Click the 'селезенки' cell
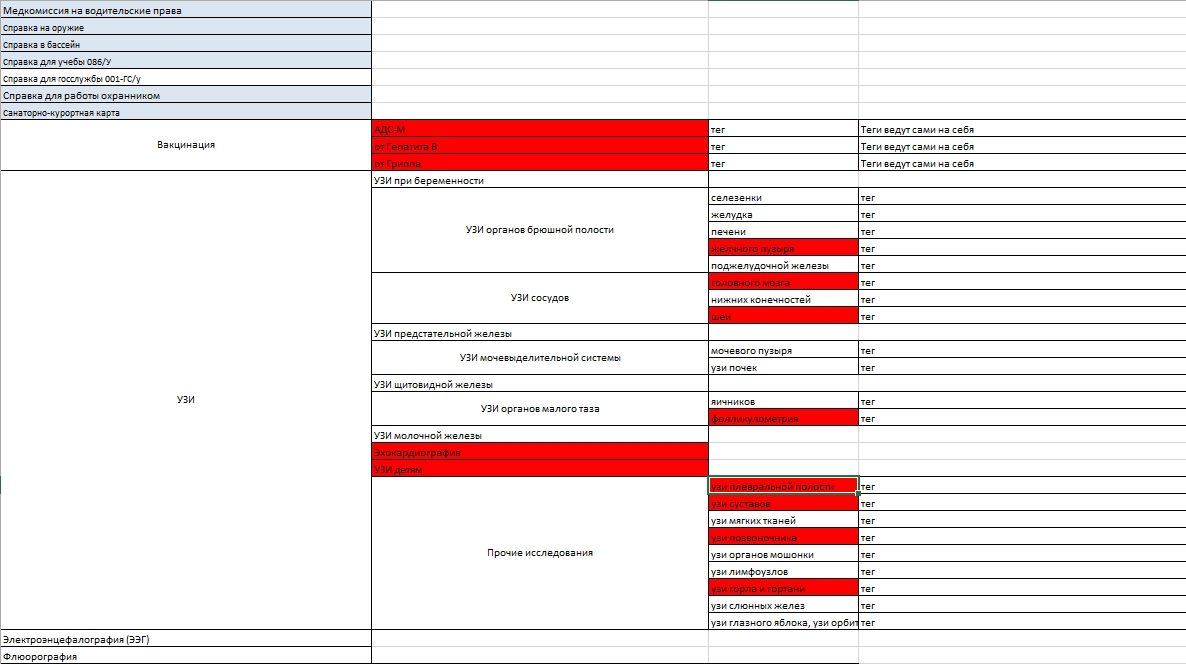Screen dimensions: 1186x664 (x=782, y=197)
